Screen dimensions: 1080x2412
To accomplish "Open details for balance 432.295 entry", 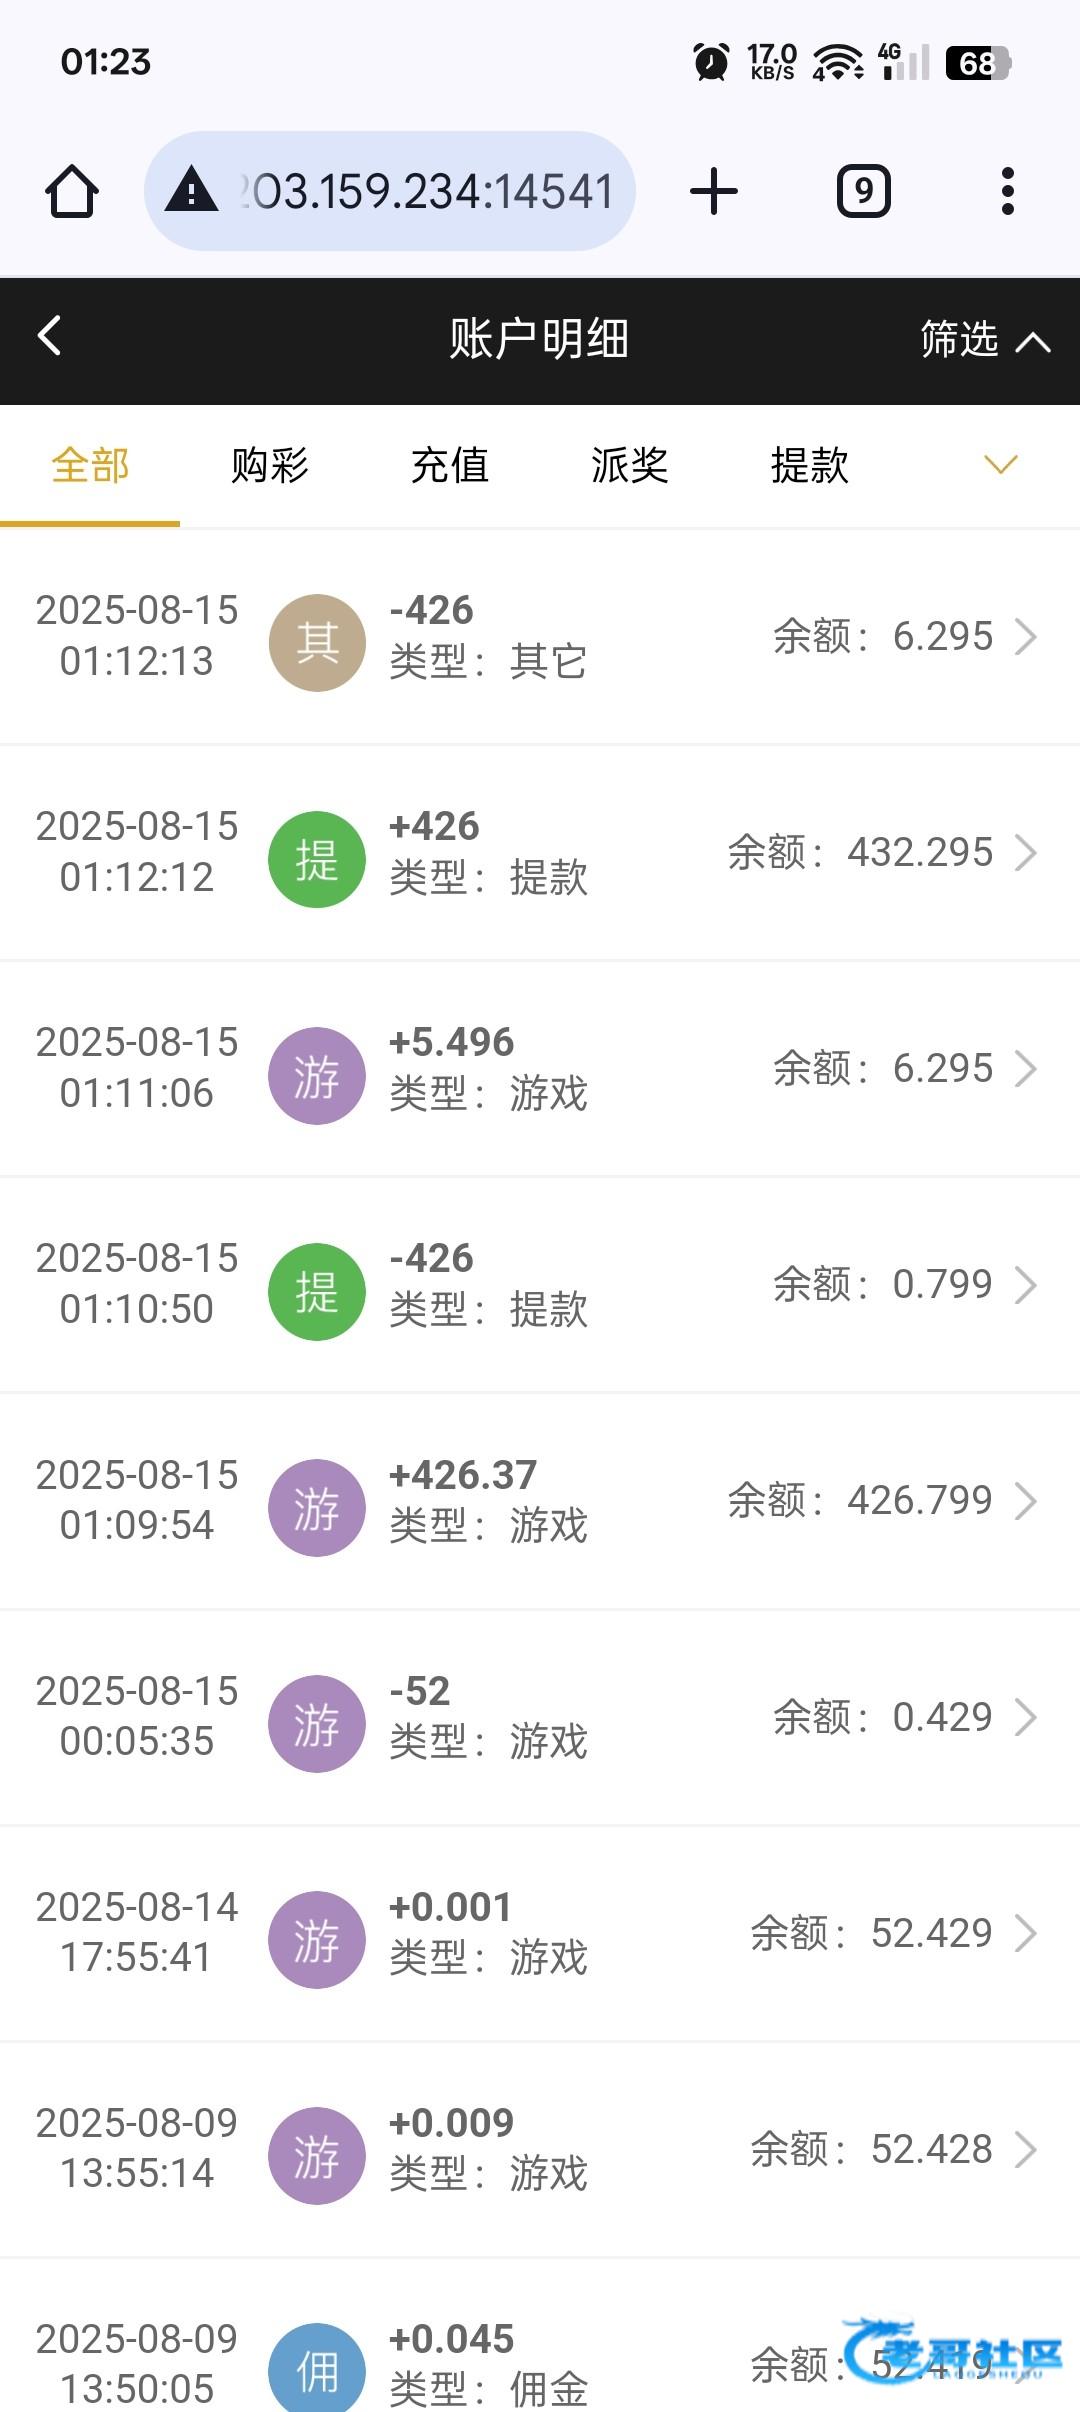I will (x=1026, y=853).
